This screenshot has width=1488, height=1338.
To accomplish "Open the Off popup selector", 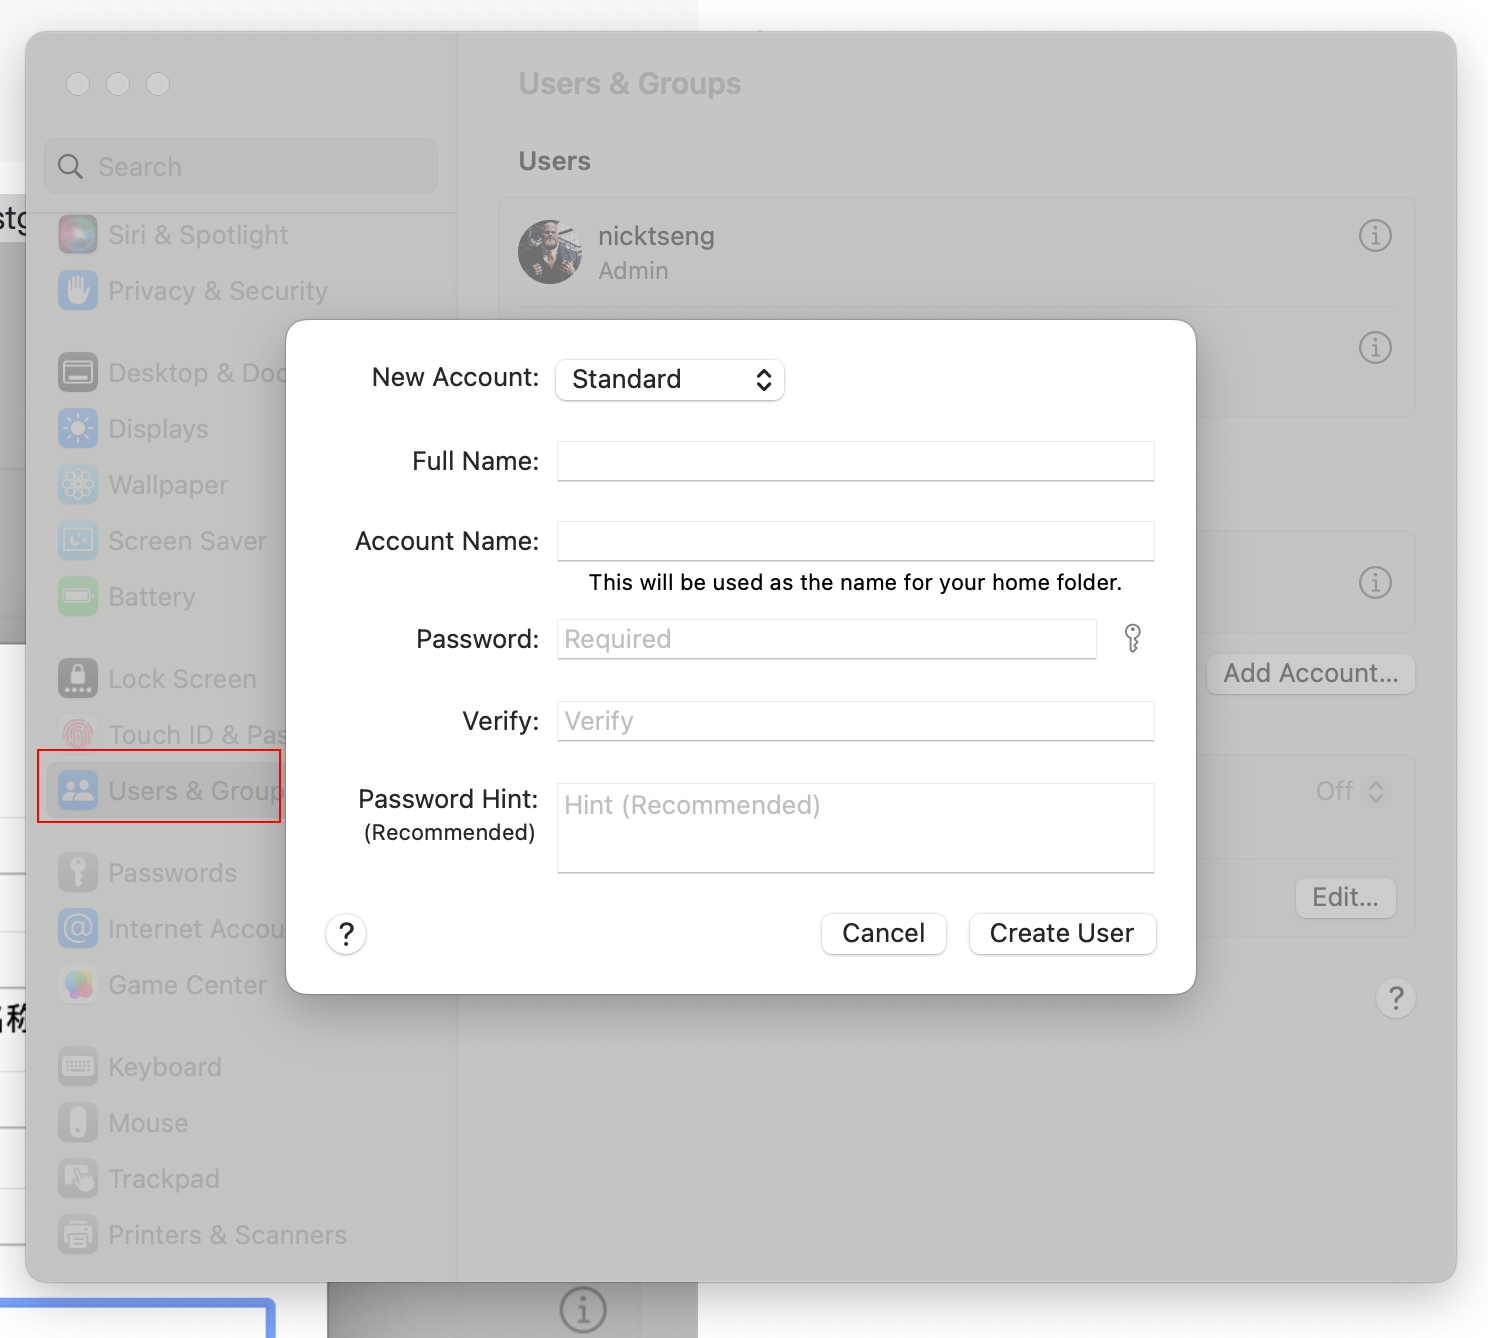I will click(x=1350, y=792).
